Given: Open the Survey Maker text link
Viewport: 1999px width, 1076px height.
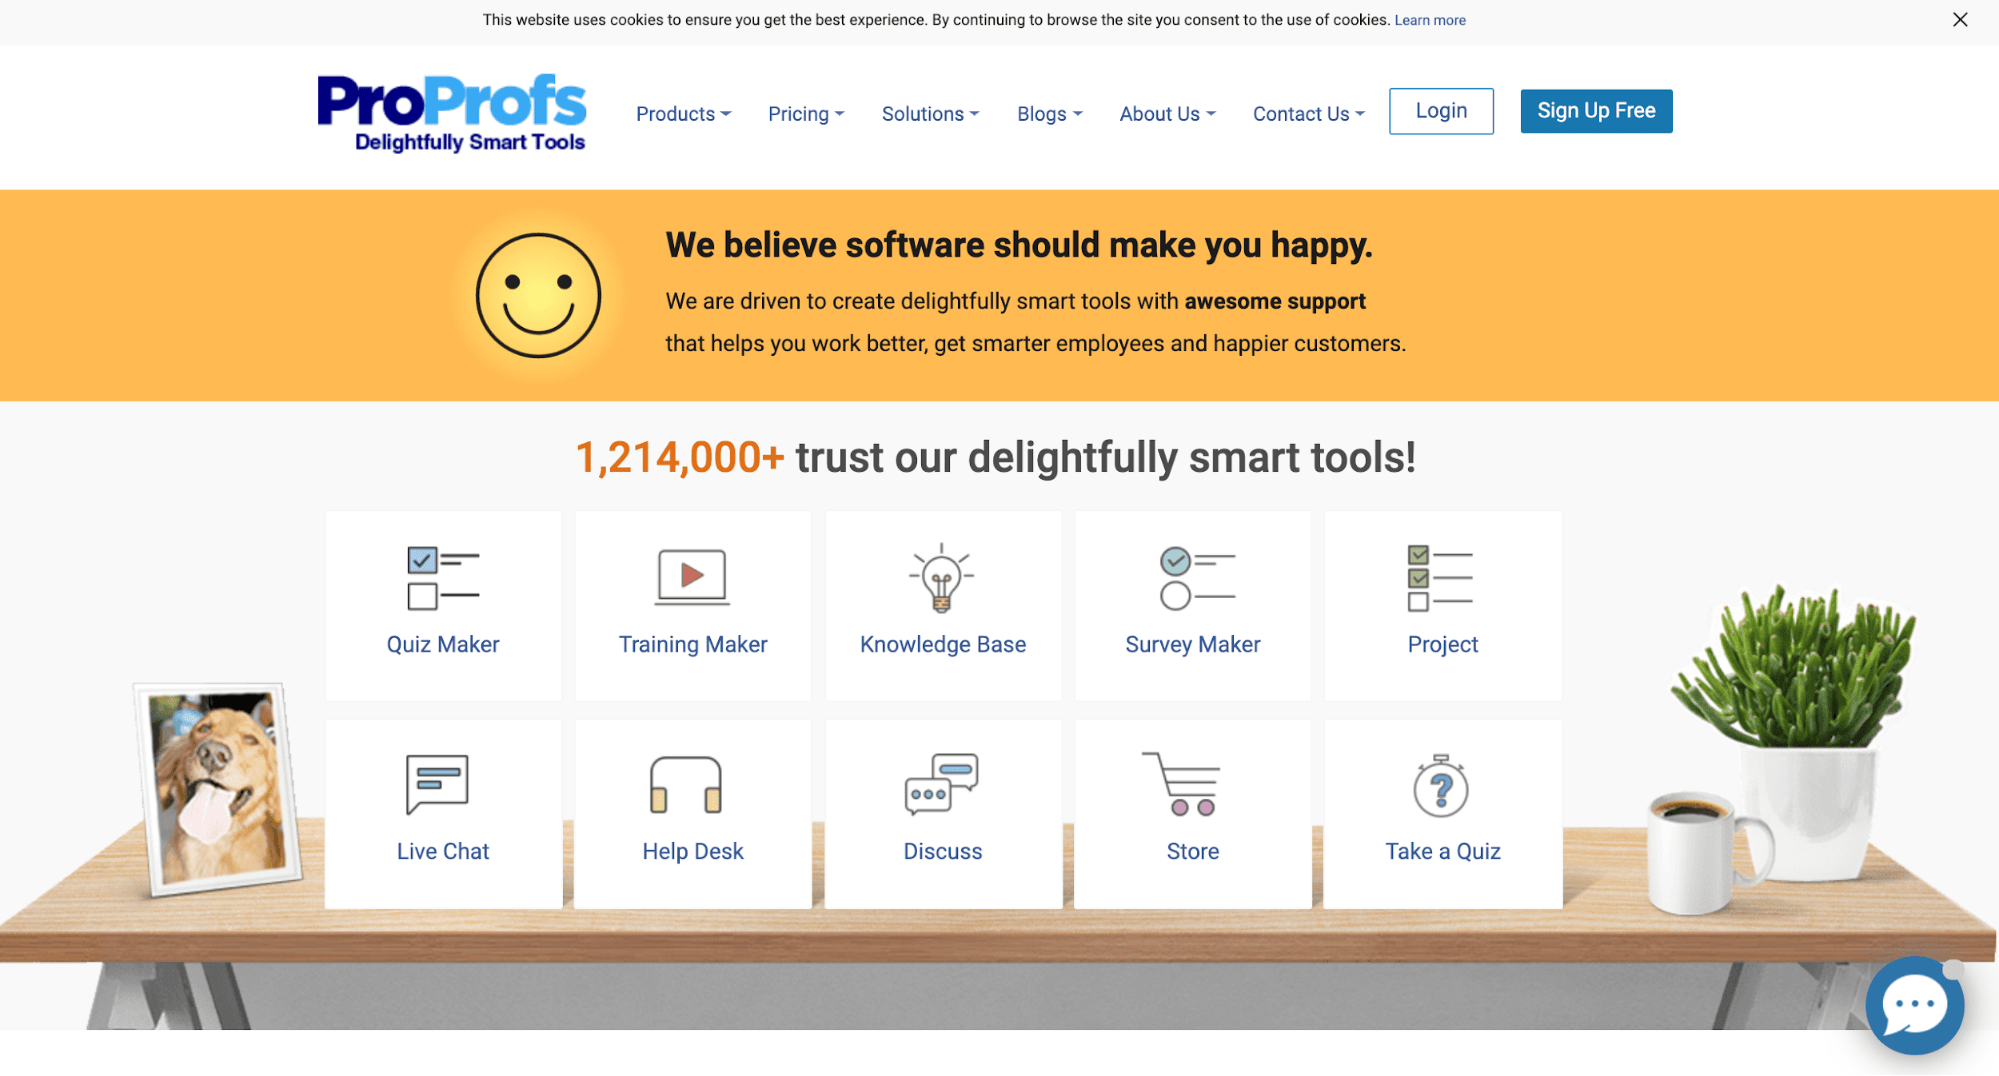Looking at the screenshot, I should click(x=1193, y=644).
